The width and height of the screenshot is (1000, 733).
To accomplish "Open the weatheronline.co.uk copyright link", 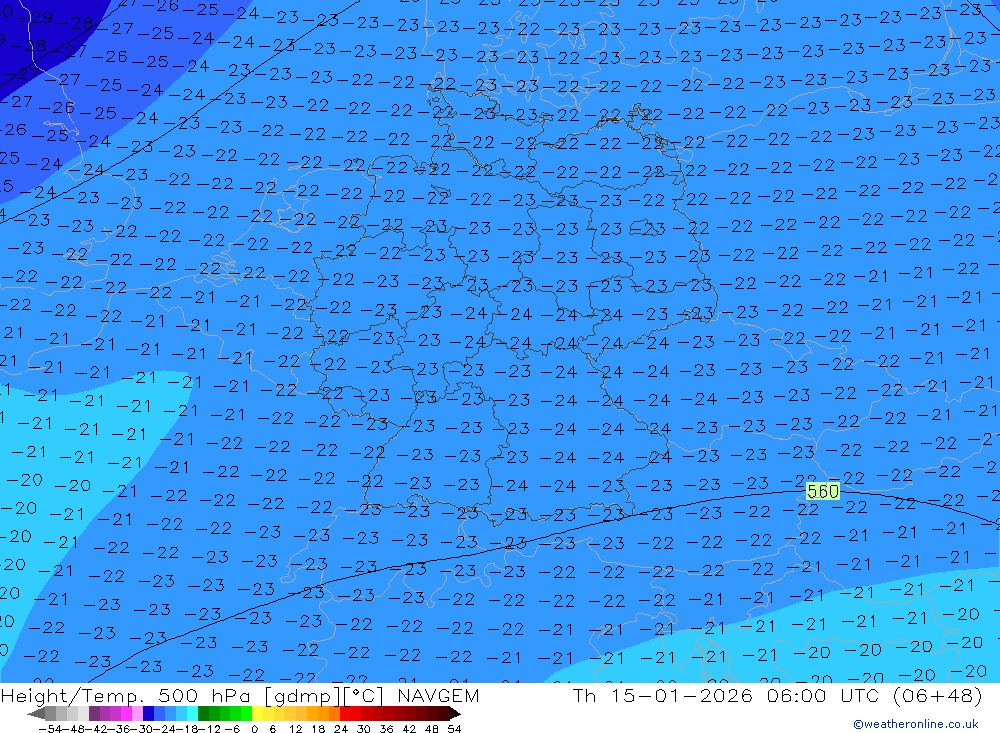I will [x=916, y=724].
